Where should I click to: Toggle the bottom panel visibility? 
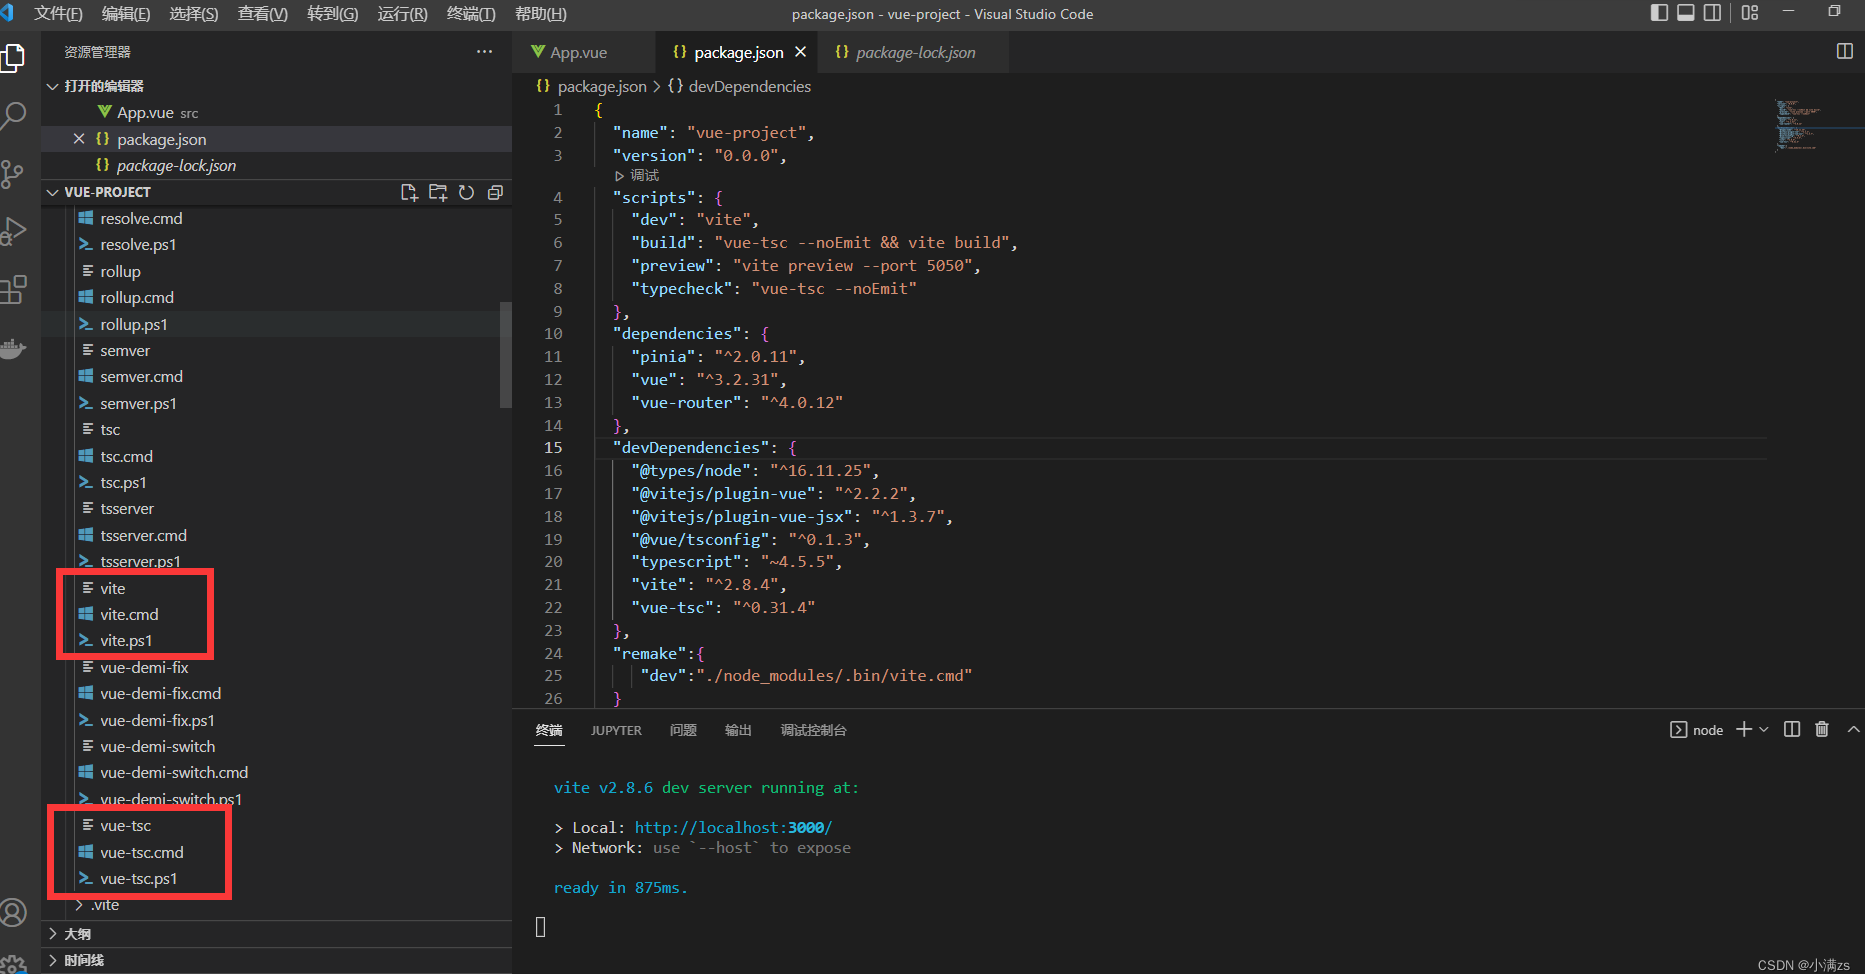[1686, 13]
